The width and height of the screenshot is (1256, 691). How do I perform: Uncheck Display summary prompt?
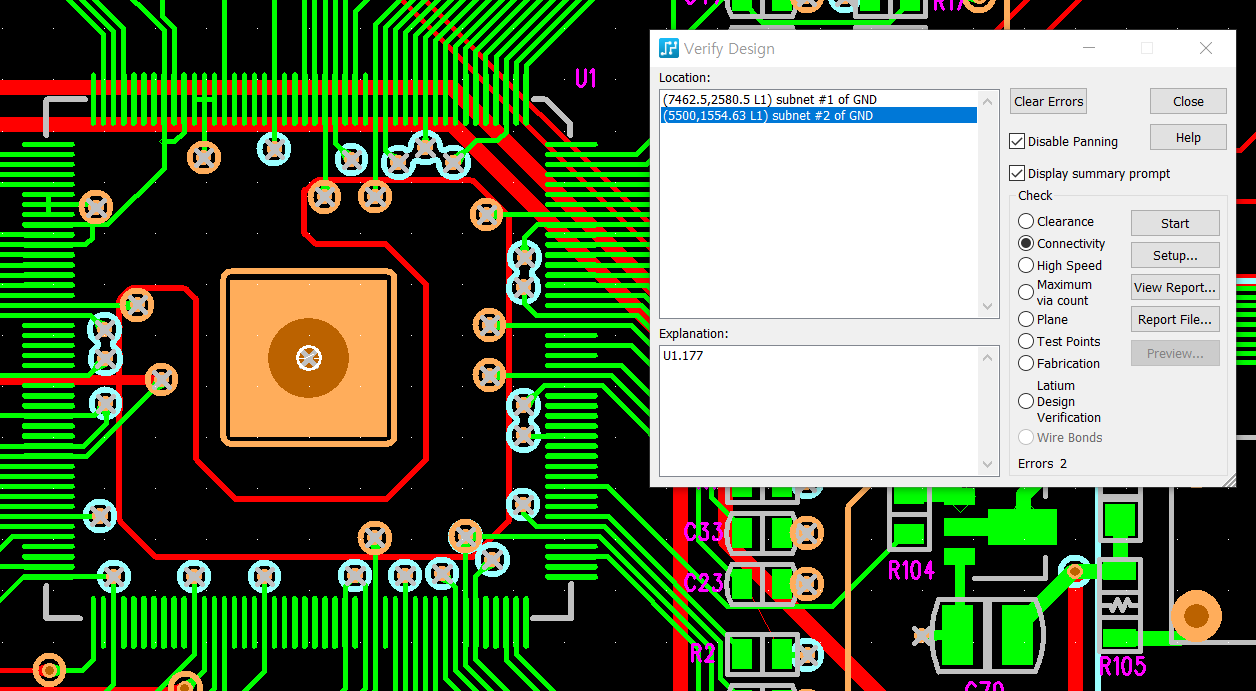1018,174
